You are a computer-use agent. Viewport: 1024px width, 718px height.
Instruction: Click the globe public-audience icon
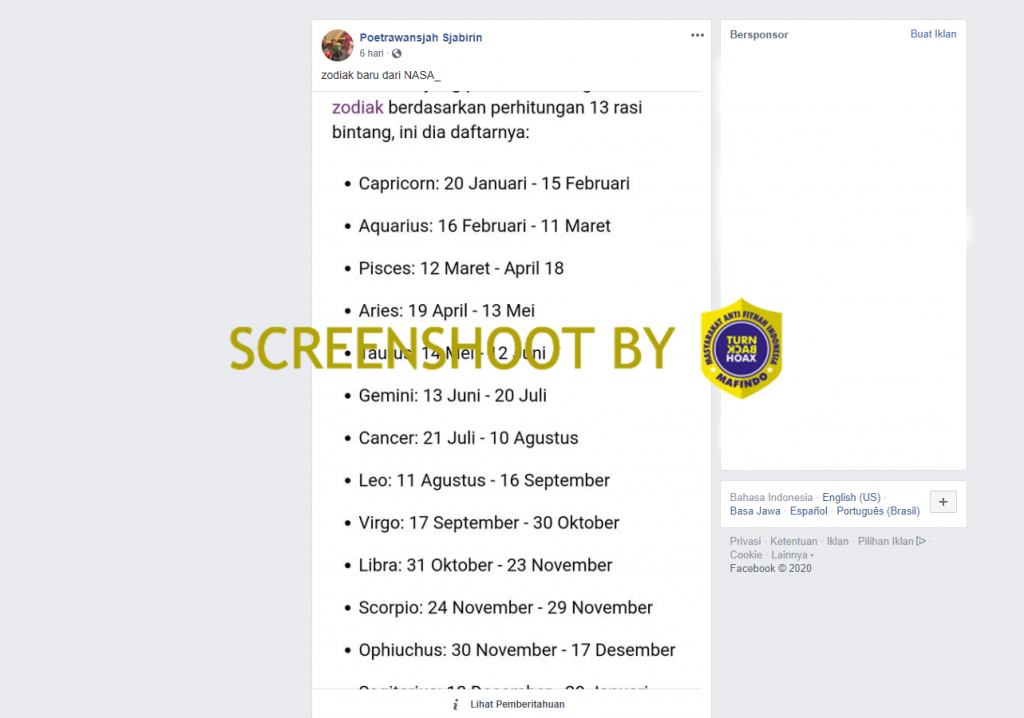(396, 54)
